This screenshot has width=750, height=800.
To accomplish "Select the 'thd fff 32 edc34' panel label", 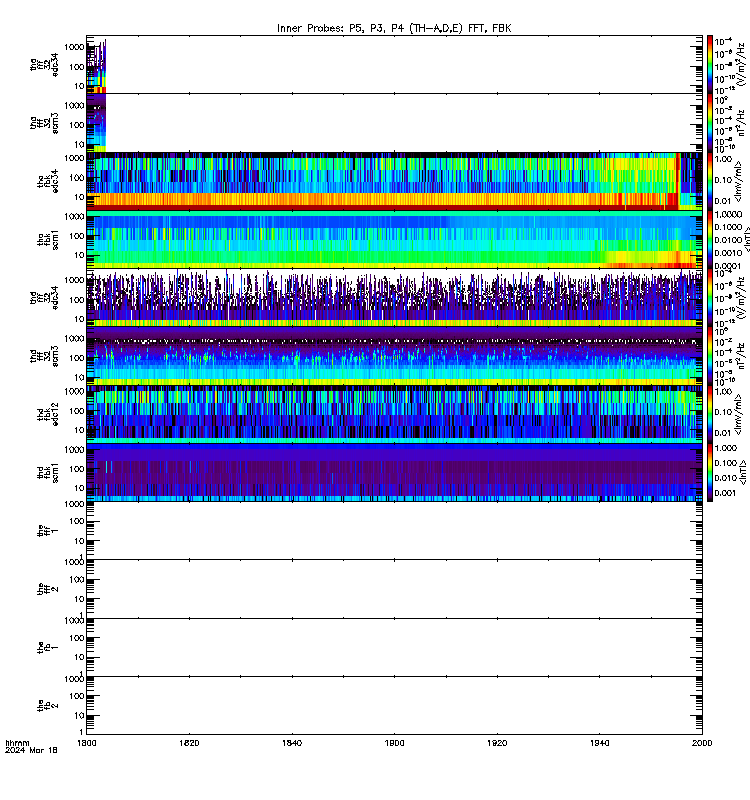I will (x=44, y=297).
